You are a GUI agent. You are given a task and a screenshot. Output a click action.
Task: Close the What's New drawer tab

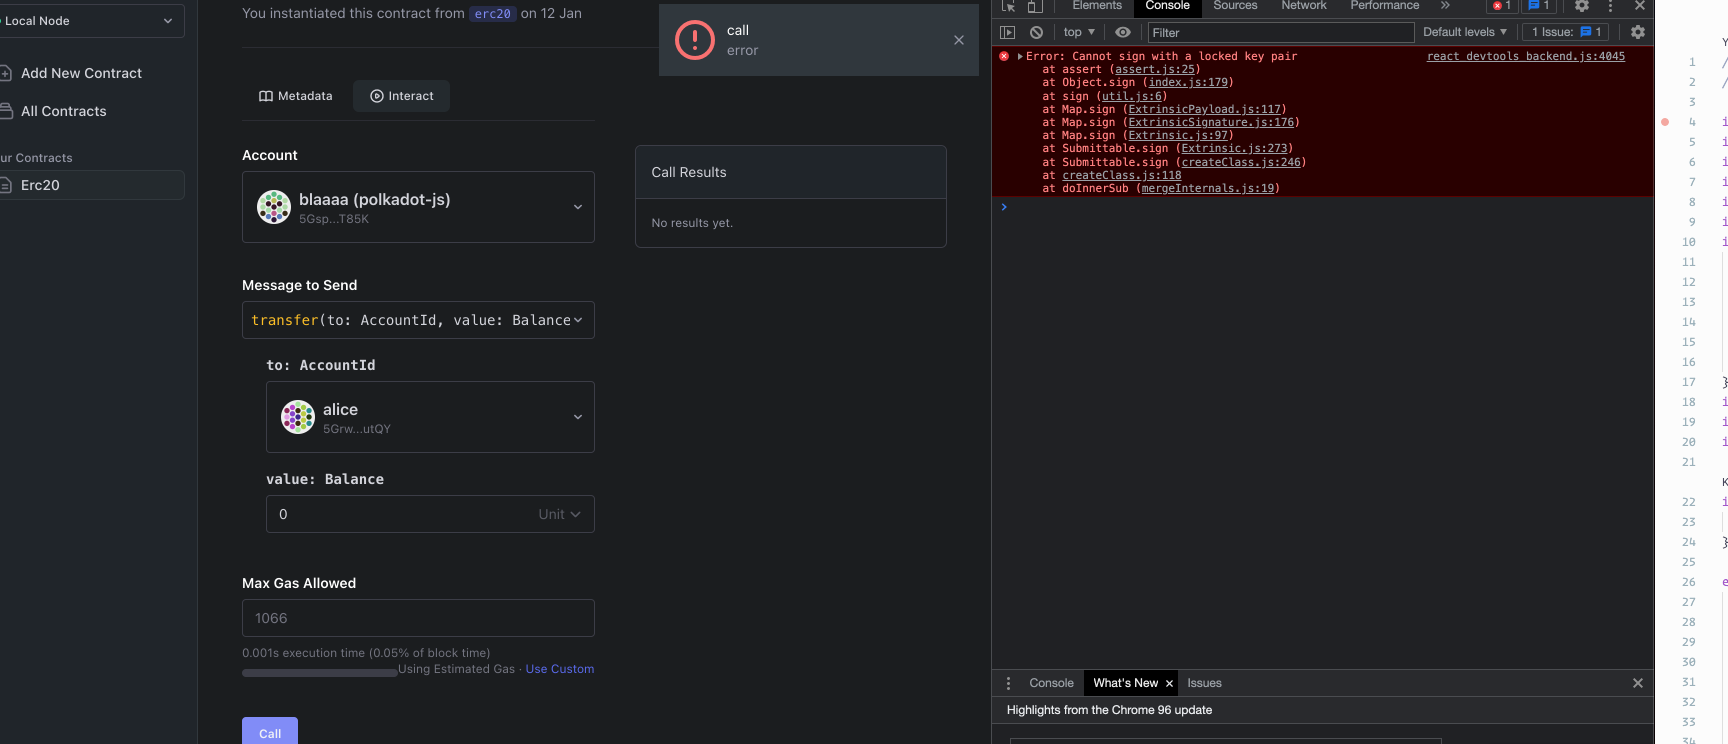coord(1169,684)
